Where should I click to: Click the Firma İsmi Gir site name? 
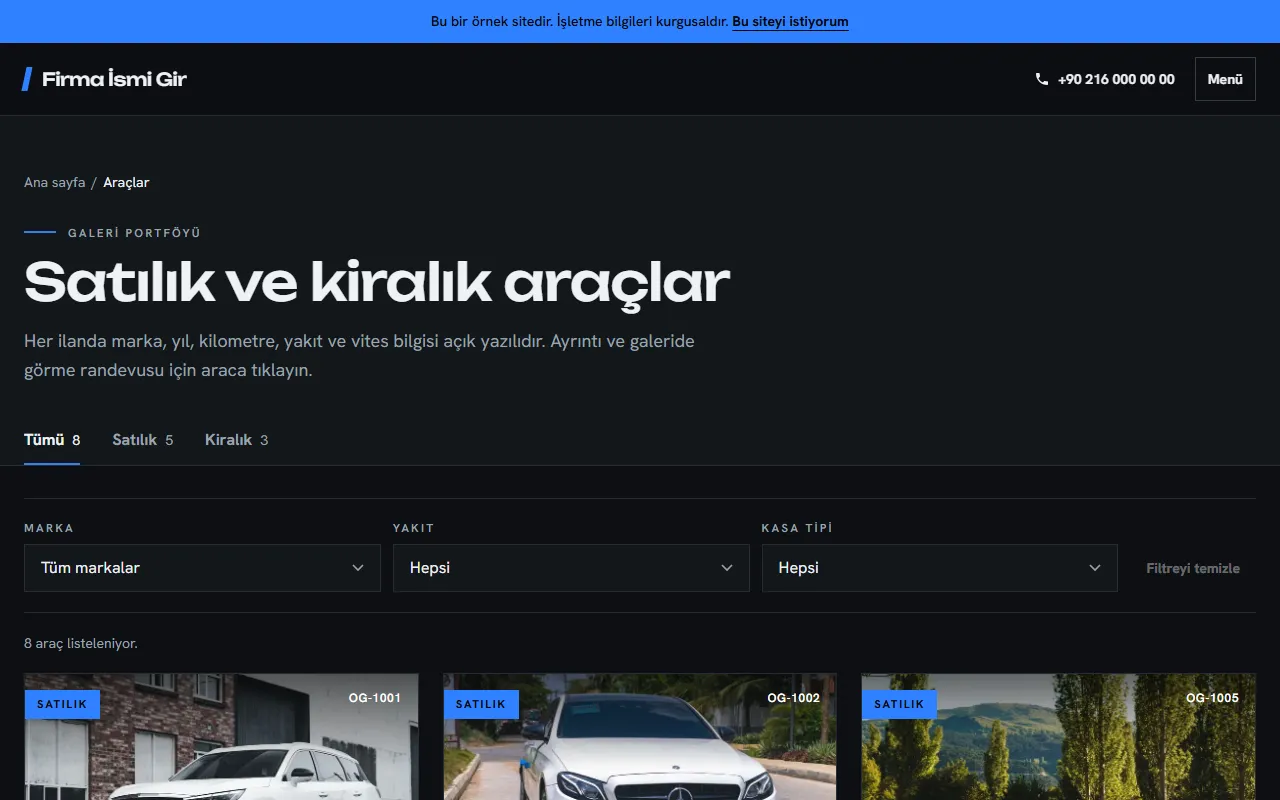(114, 79)
